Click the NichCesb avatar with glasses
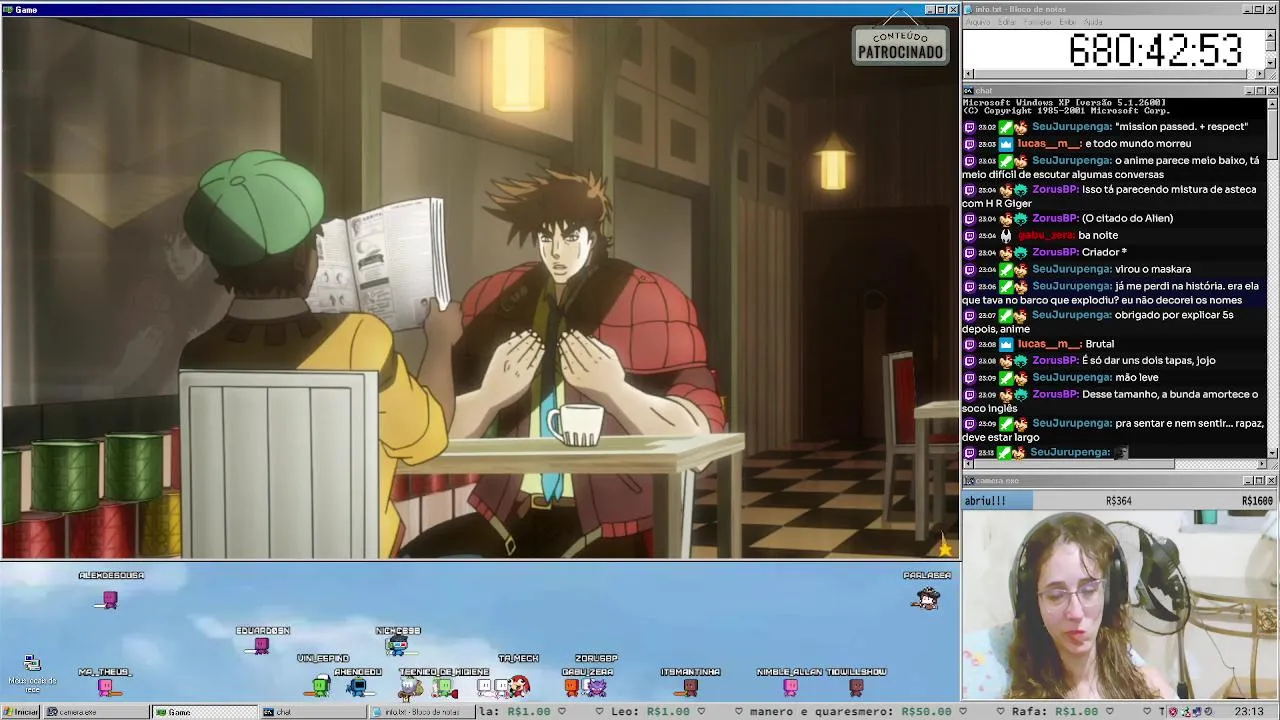The height and width of the screenshot is (720, 1280). click(397, 646)
